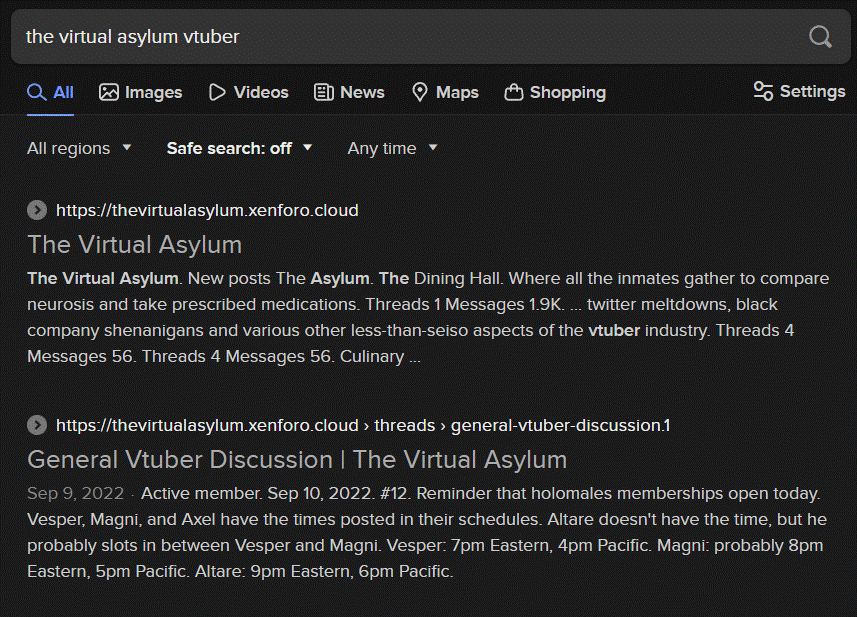Switch to the Shopping tab

pos(555,92)
